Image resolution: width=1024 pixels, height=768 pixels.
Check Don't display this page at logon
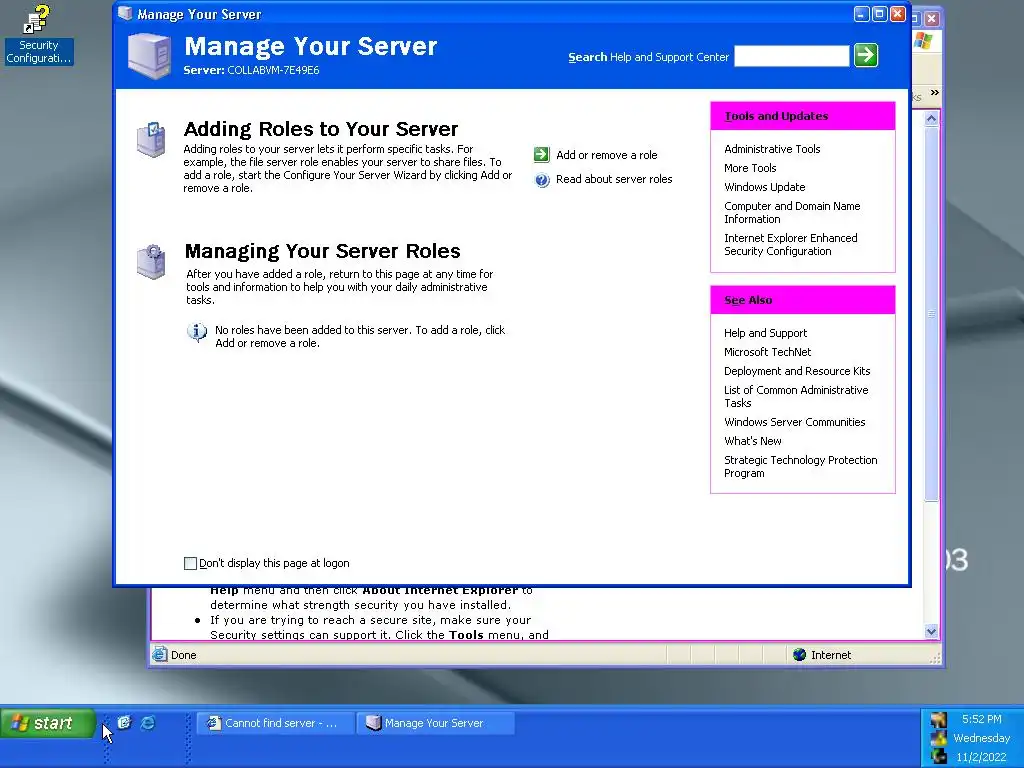coord(190,564)
